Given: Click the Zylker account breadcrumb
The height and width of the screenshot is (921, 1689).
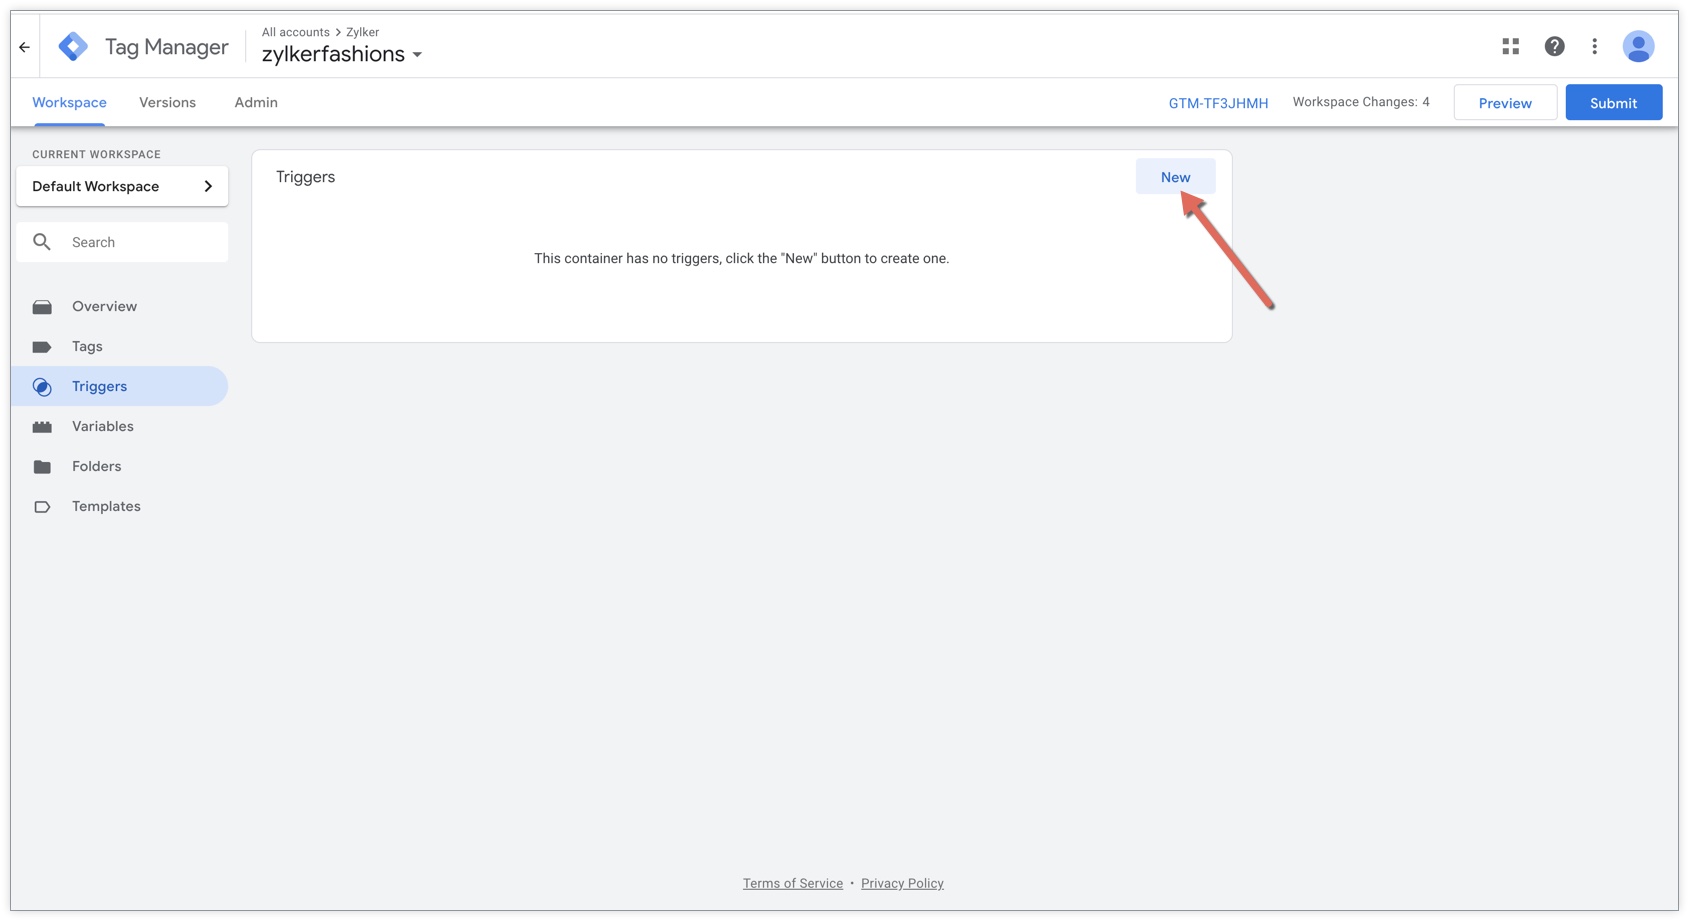Looking at the screenshot, I should click(363, 32).
